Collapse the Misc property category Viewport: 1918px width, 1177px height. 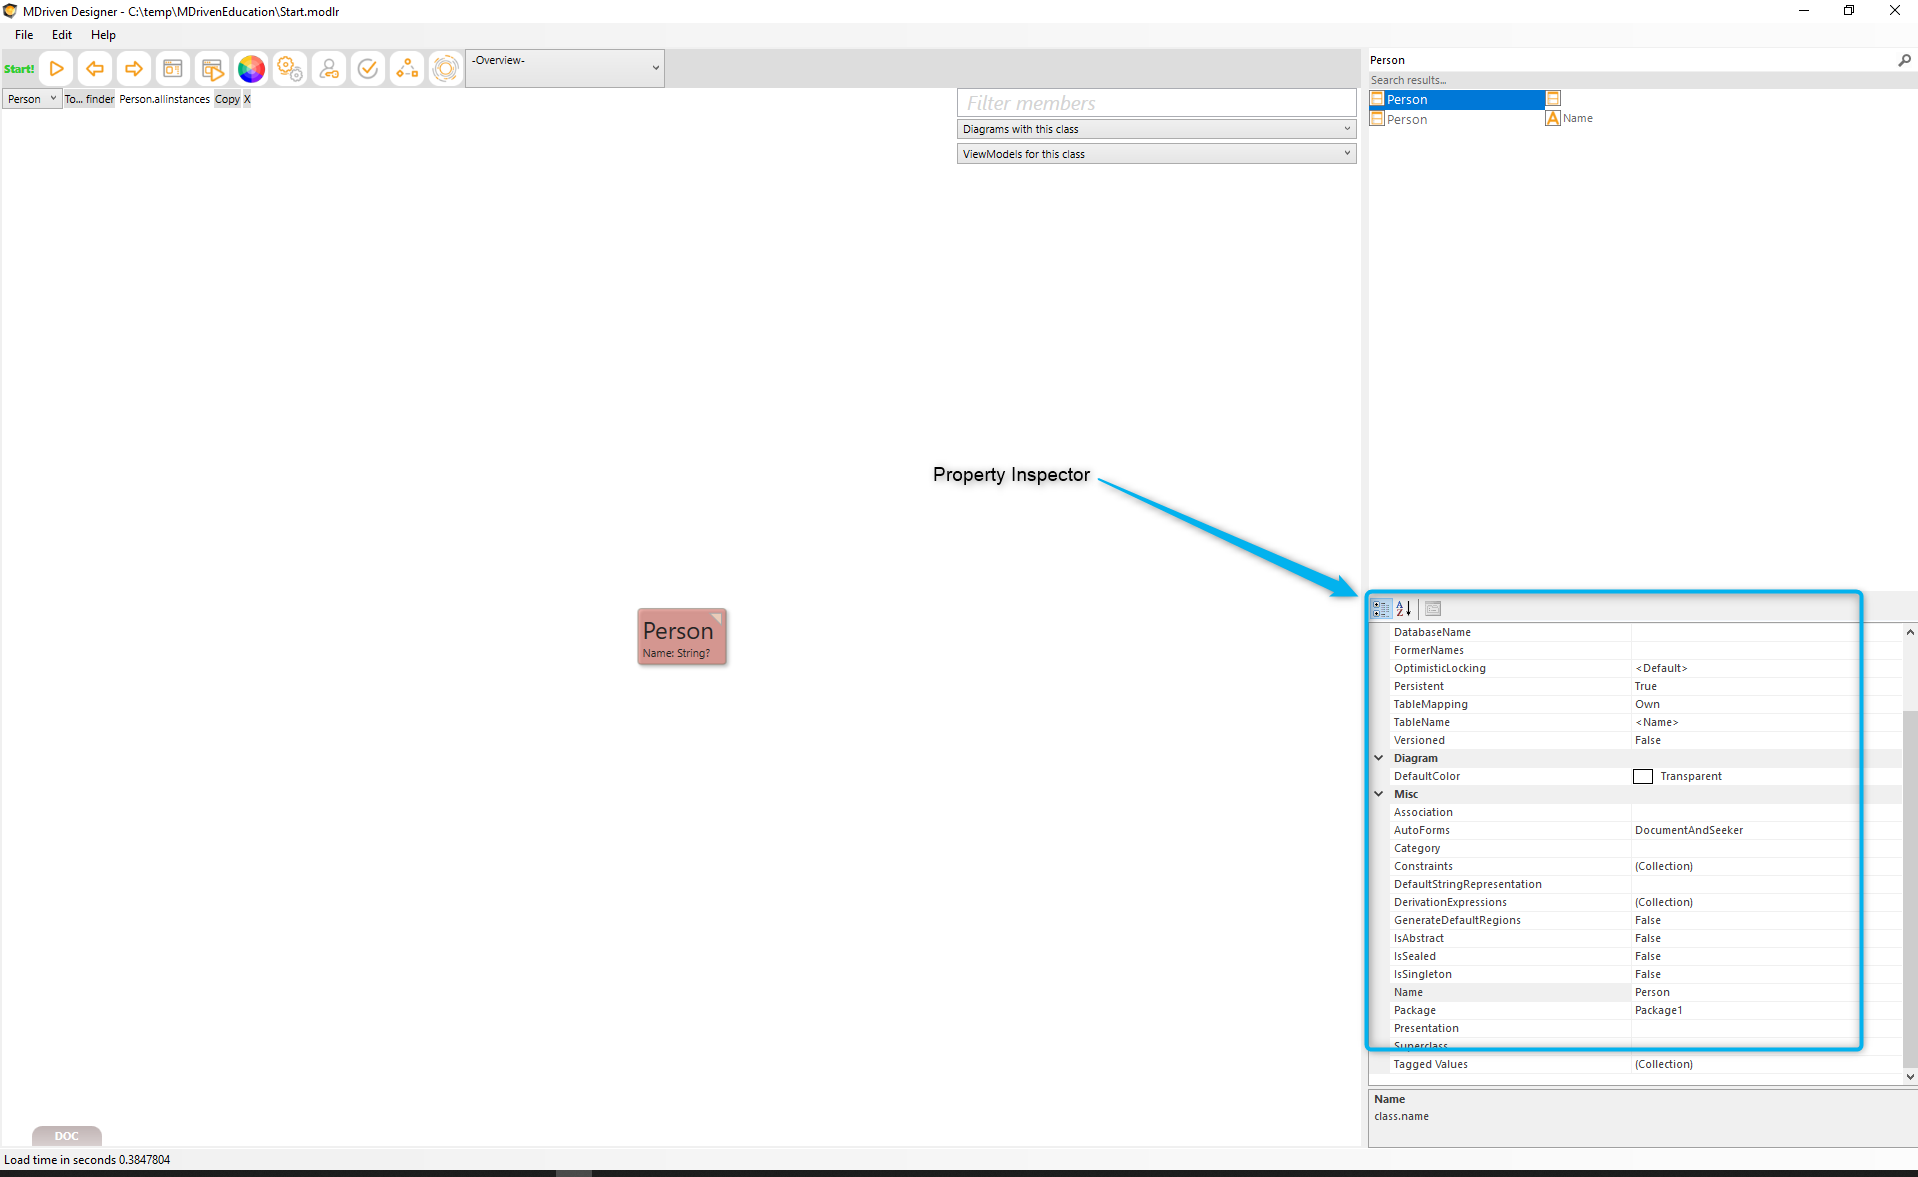[x=1379, y=794]
